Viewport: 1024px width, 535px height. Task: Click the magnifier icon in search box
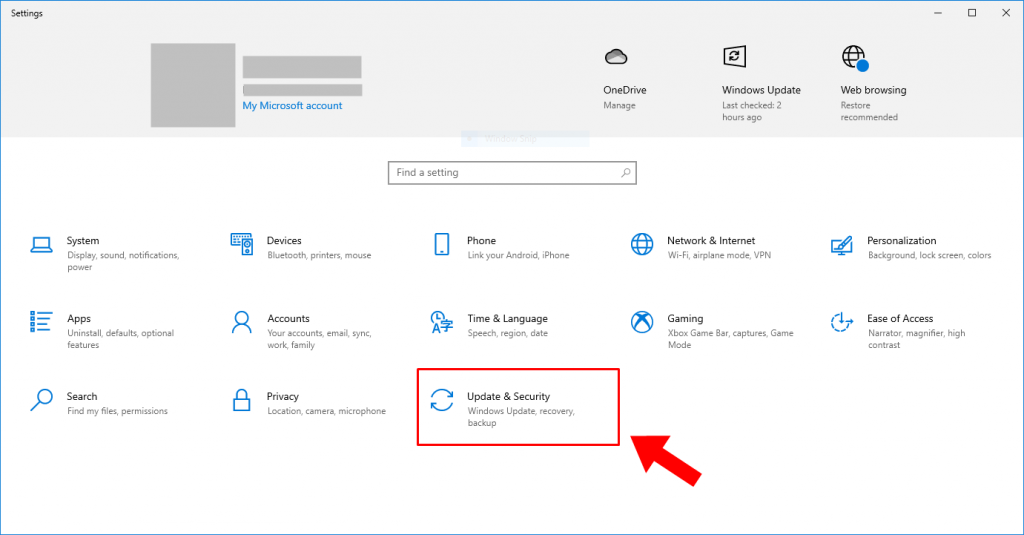point(626,172)
